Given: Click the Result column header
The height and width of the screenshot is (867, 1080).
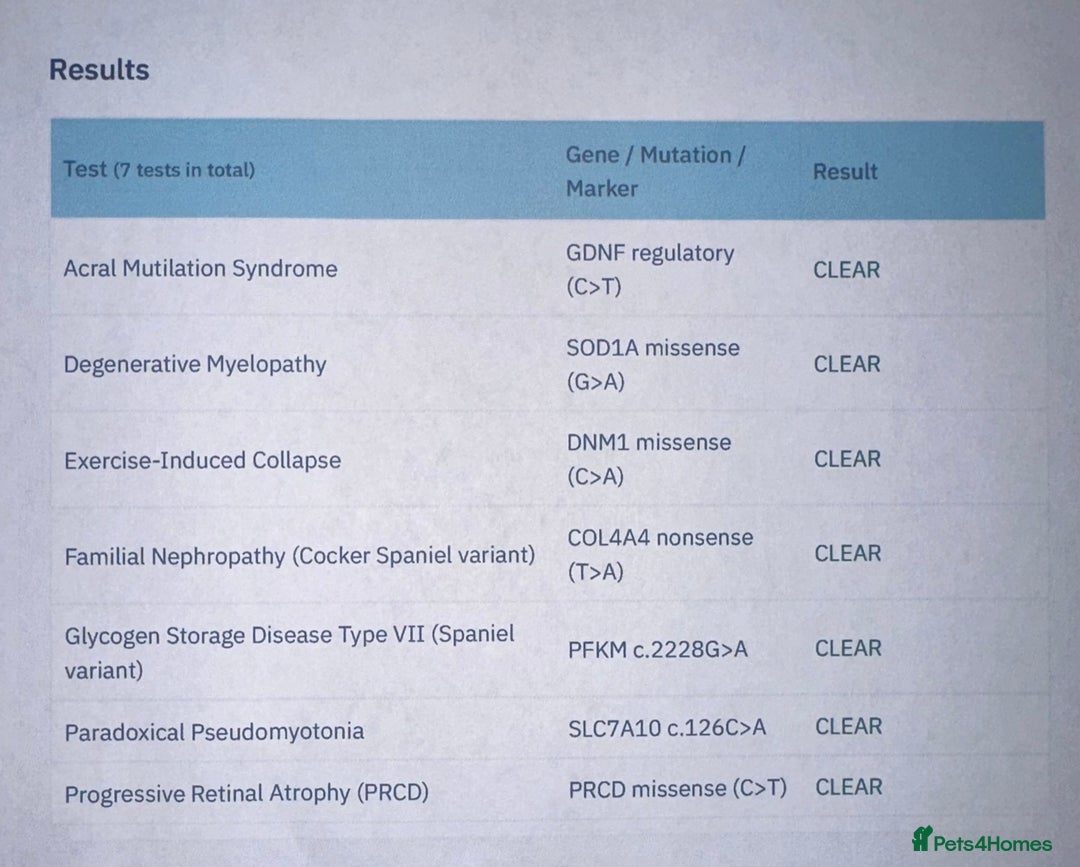Looking at the screenshot, I should click(845, 171).
